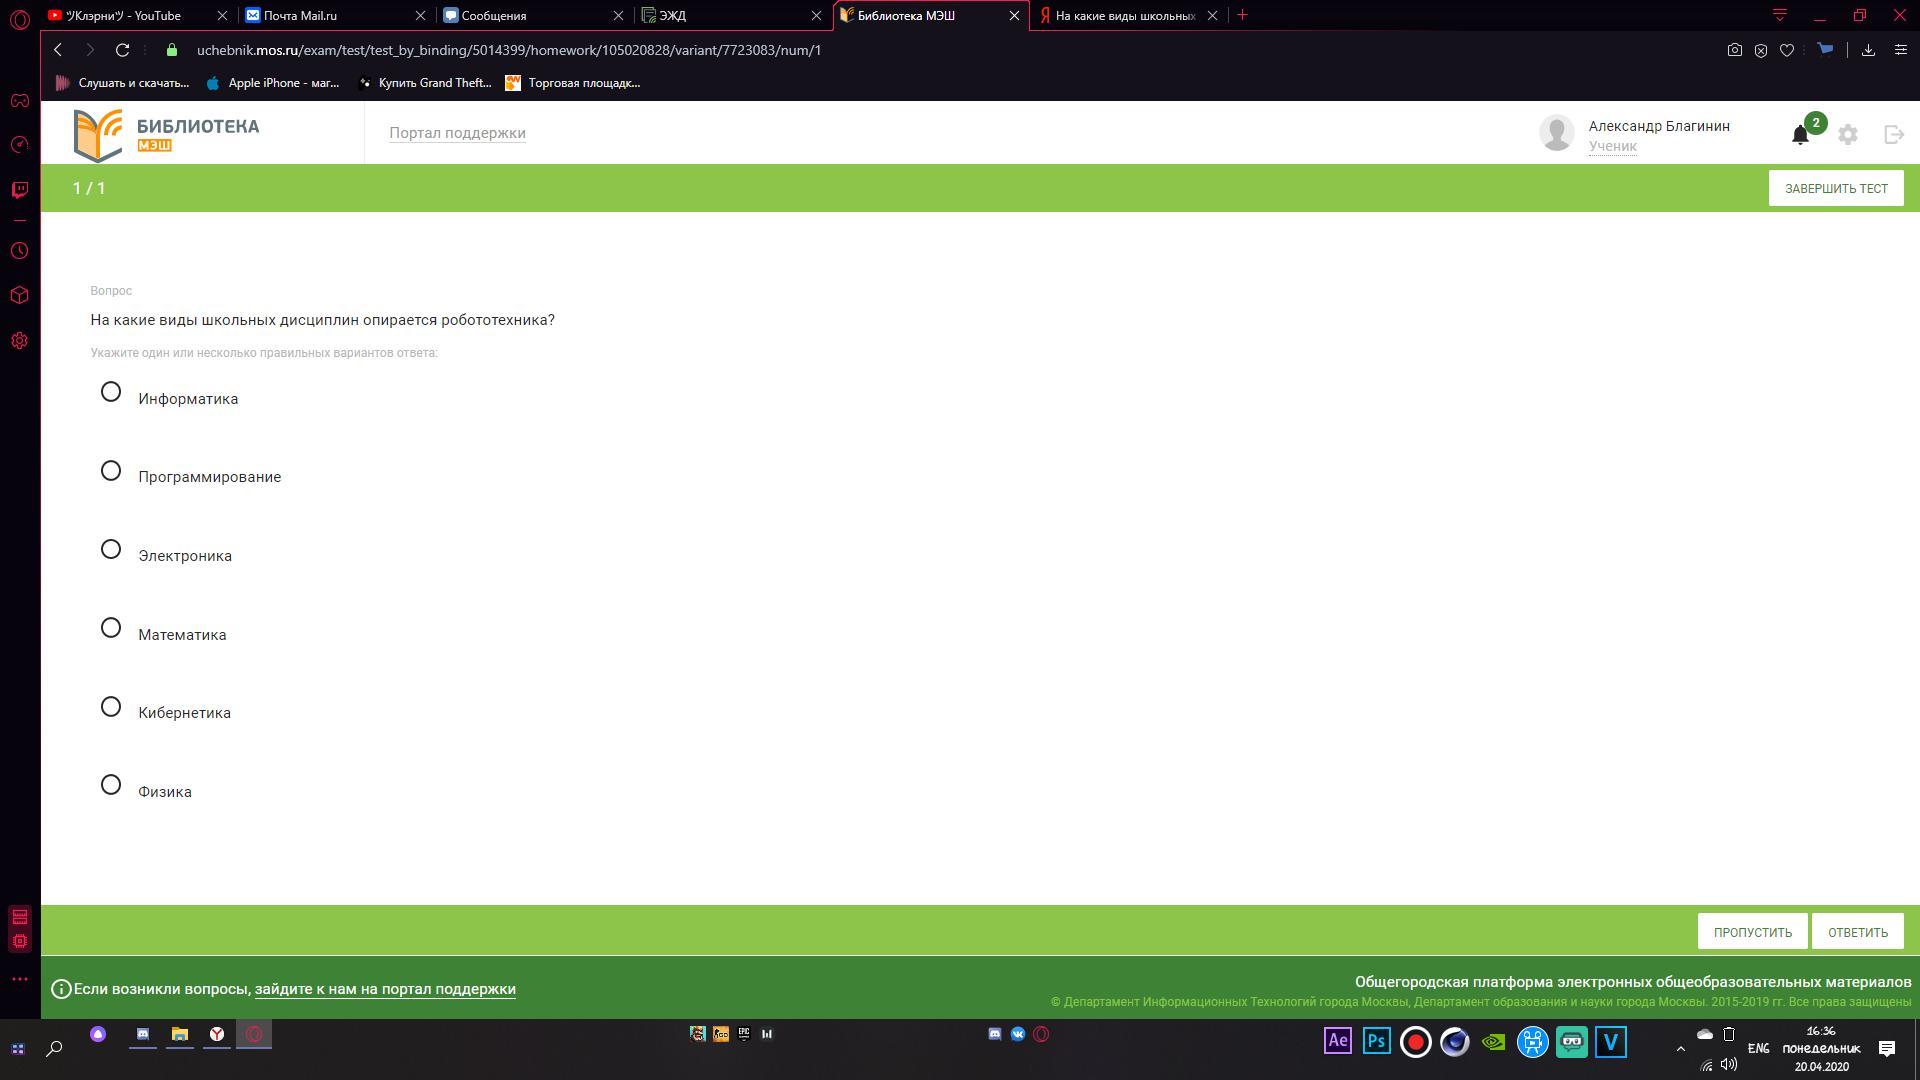Go back in browser history
Screen dimensions: 1920x1080
pos(58,50)
